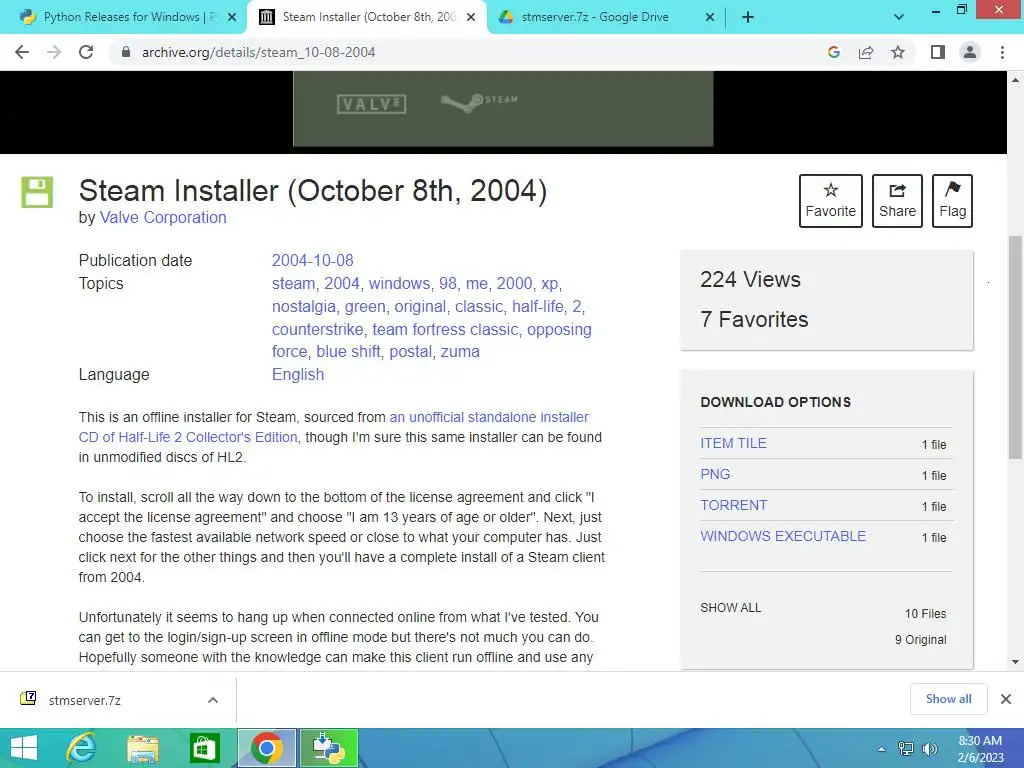Screen dimensions: 1024x768
Task: Open the 'blue shift' topic link
Action: point(348,351)
